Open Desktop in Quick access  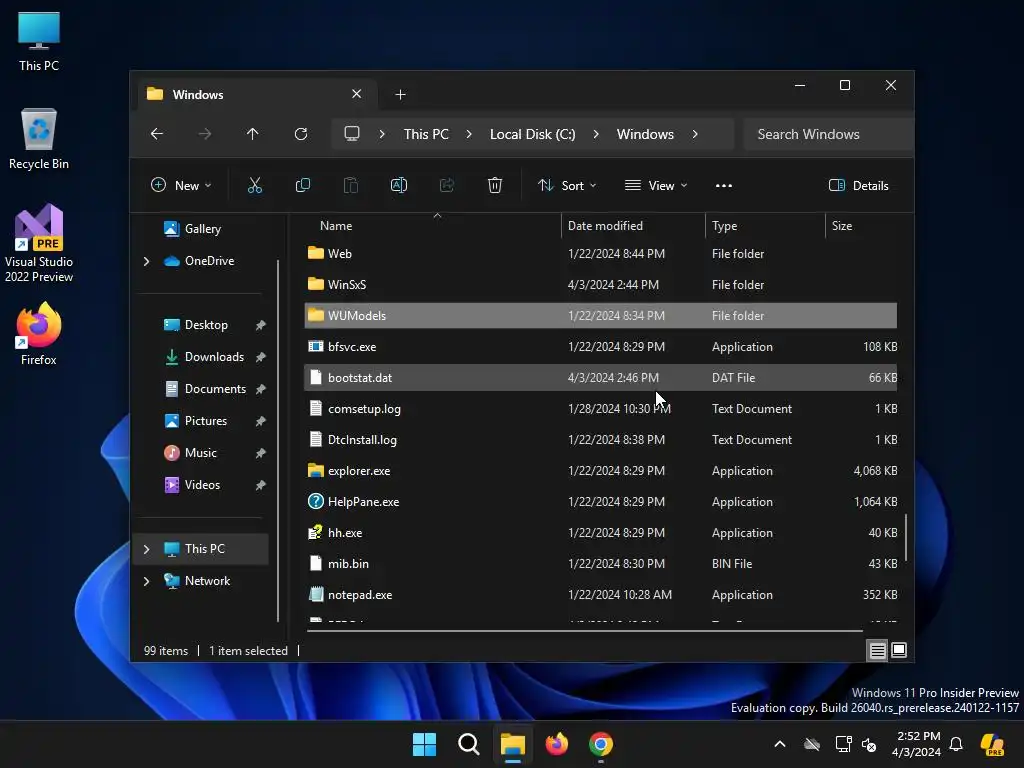[205, 325]
